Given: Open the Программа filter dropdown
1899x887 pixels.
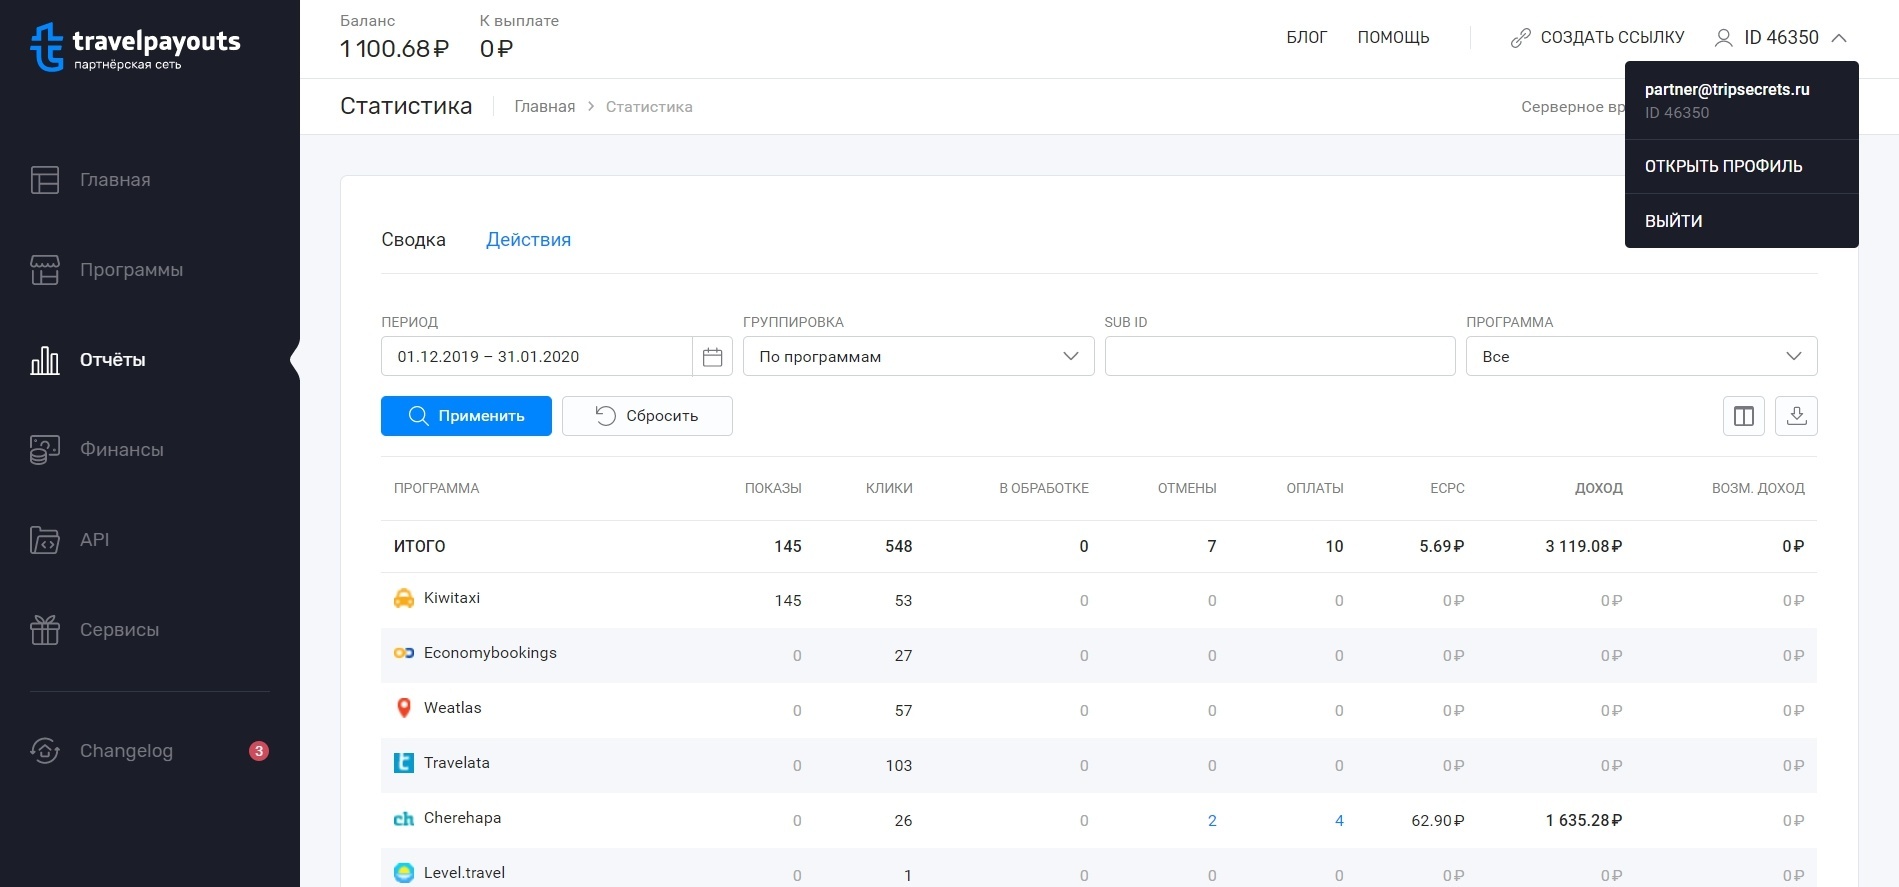Looking at the screenshot, I should coord(1640,357).
